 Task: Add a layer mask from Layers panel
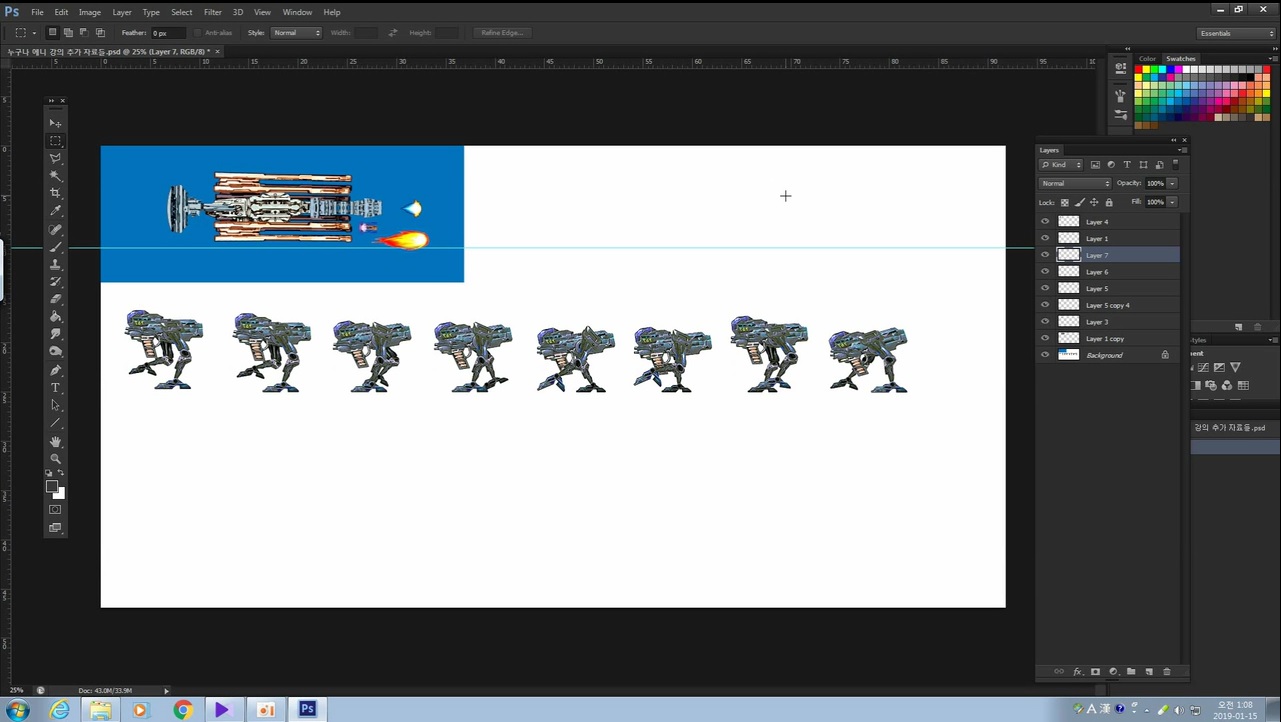point(1095,672)
